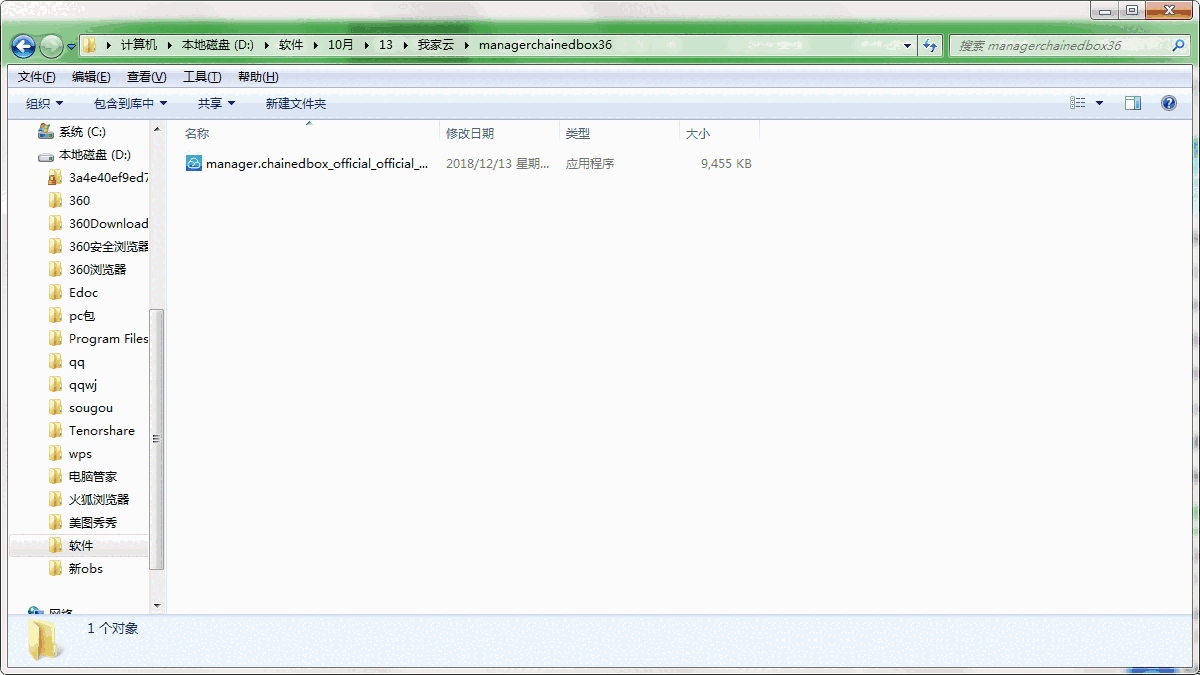This screenshot has width=1200, height=675.
Task: Open the pc包 folder in sidebar
Action: click(x=82, y=316)
